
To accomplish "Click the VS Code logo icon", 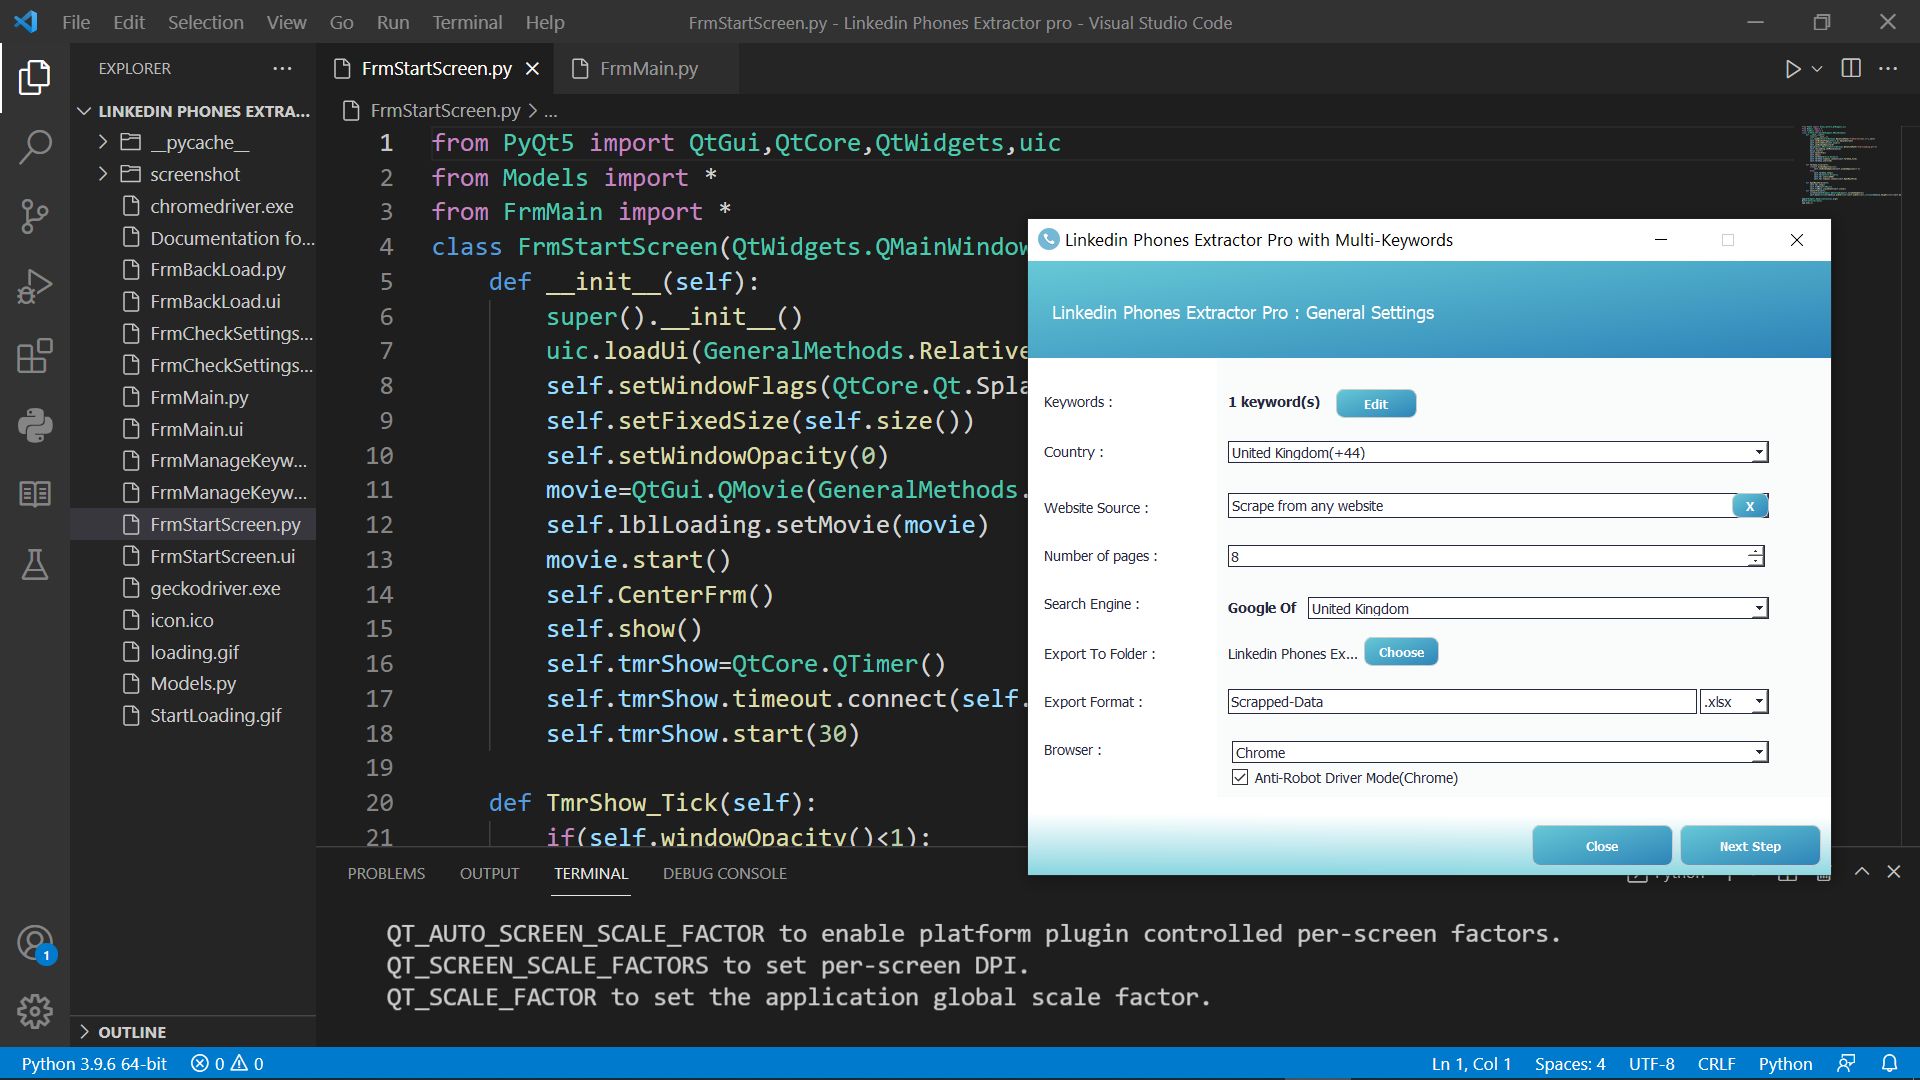I will pos(26,22).
